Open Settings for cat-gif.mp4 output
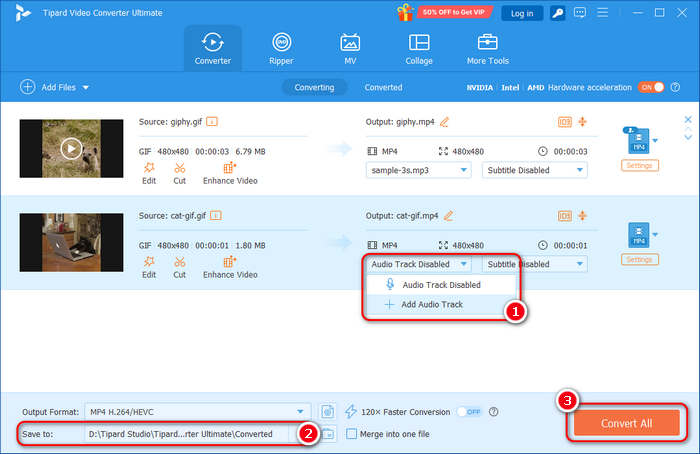 pos(639,259)
